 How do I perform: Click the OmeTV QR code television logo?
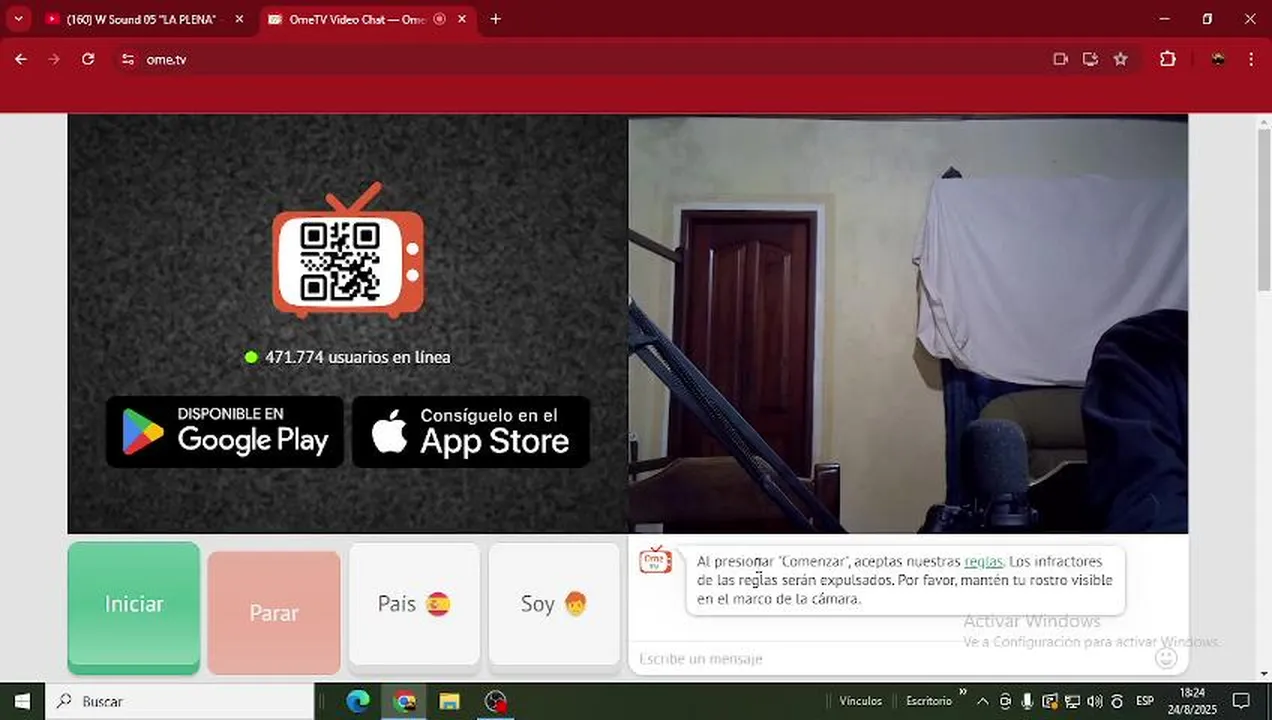[x=348, y=250]
